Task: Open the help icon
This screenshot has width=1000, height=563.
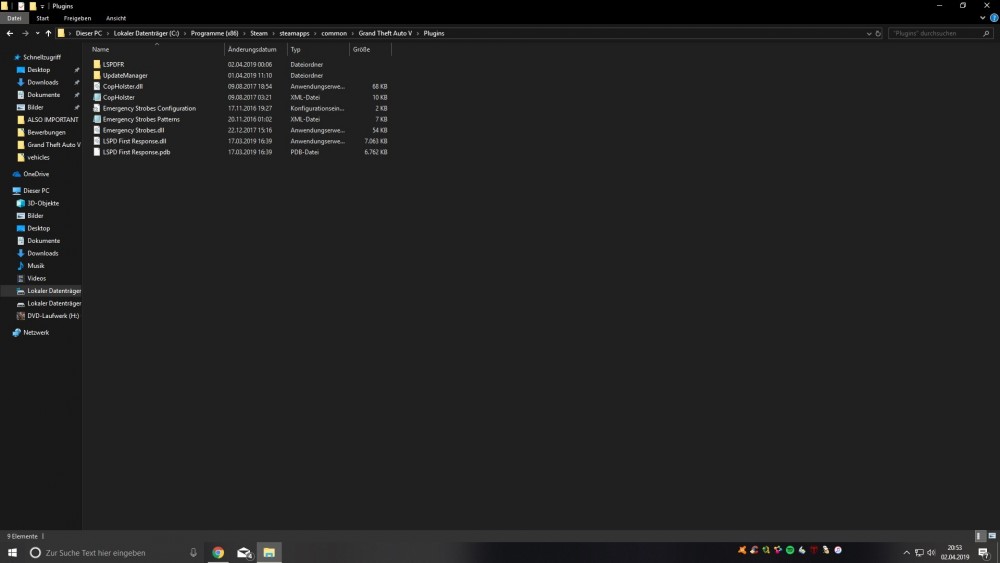Action: (994, 18)
